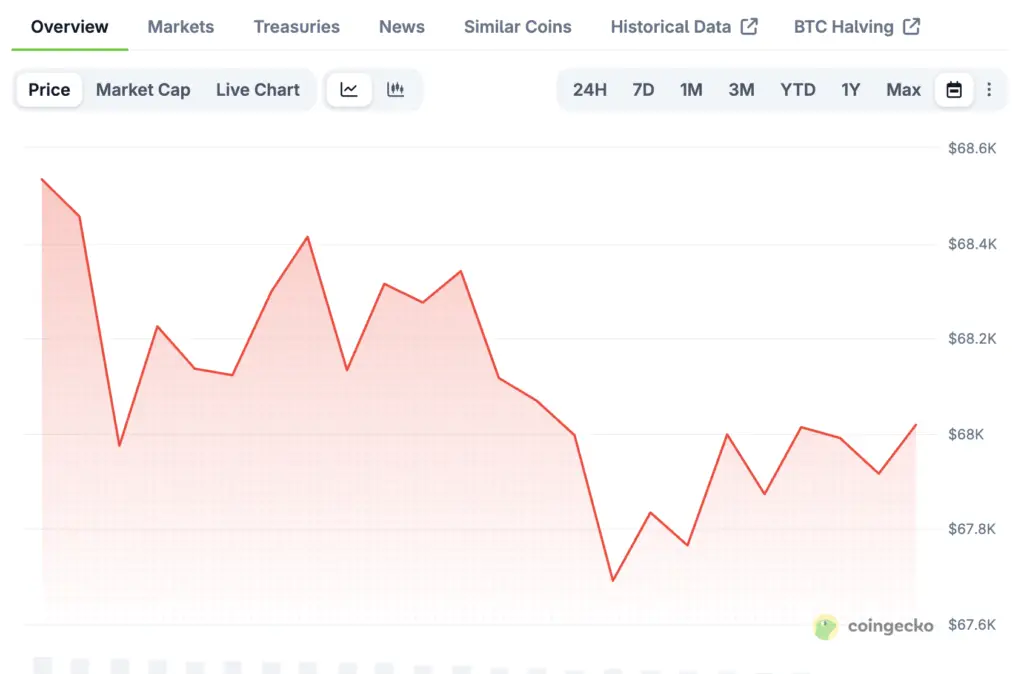Switch chart to Market Cap
1024x674 pixels.
coord(143,90)
